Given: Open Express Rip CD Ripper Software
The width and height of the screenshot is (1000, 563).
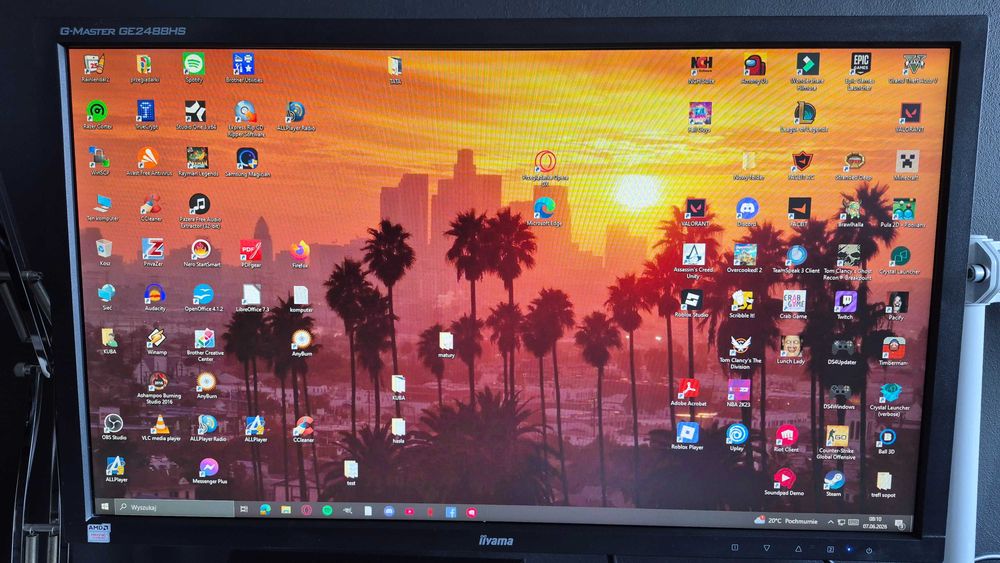Looking at the screenshot, I should (246, 119).
